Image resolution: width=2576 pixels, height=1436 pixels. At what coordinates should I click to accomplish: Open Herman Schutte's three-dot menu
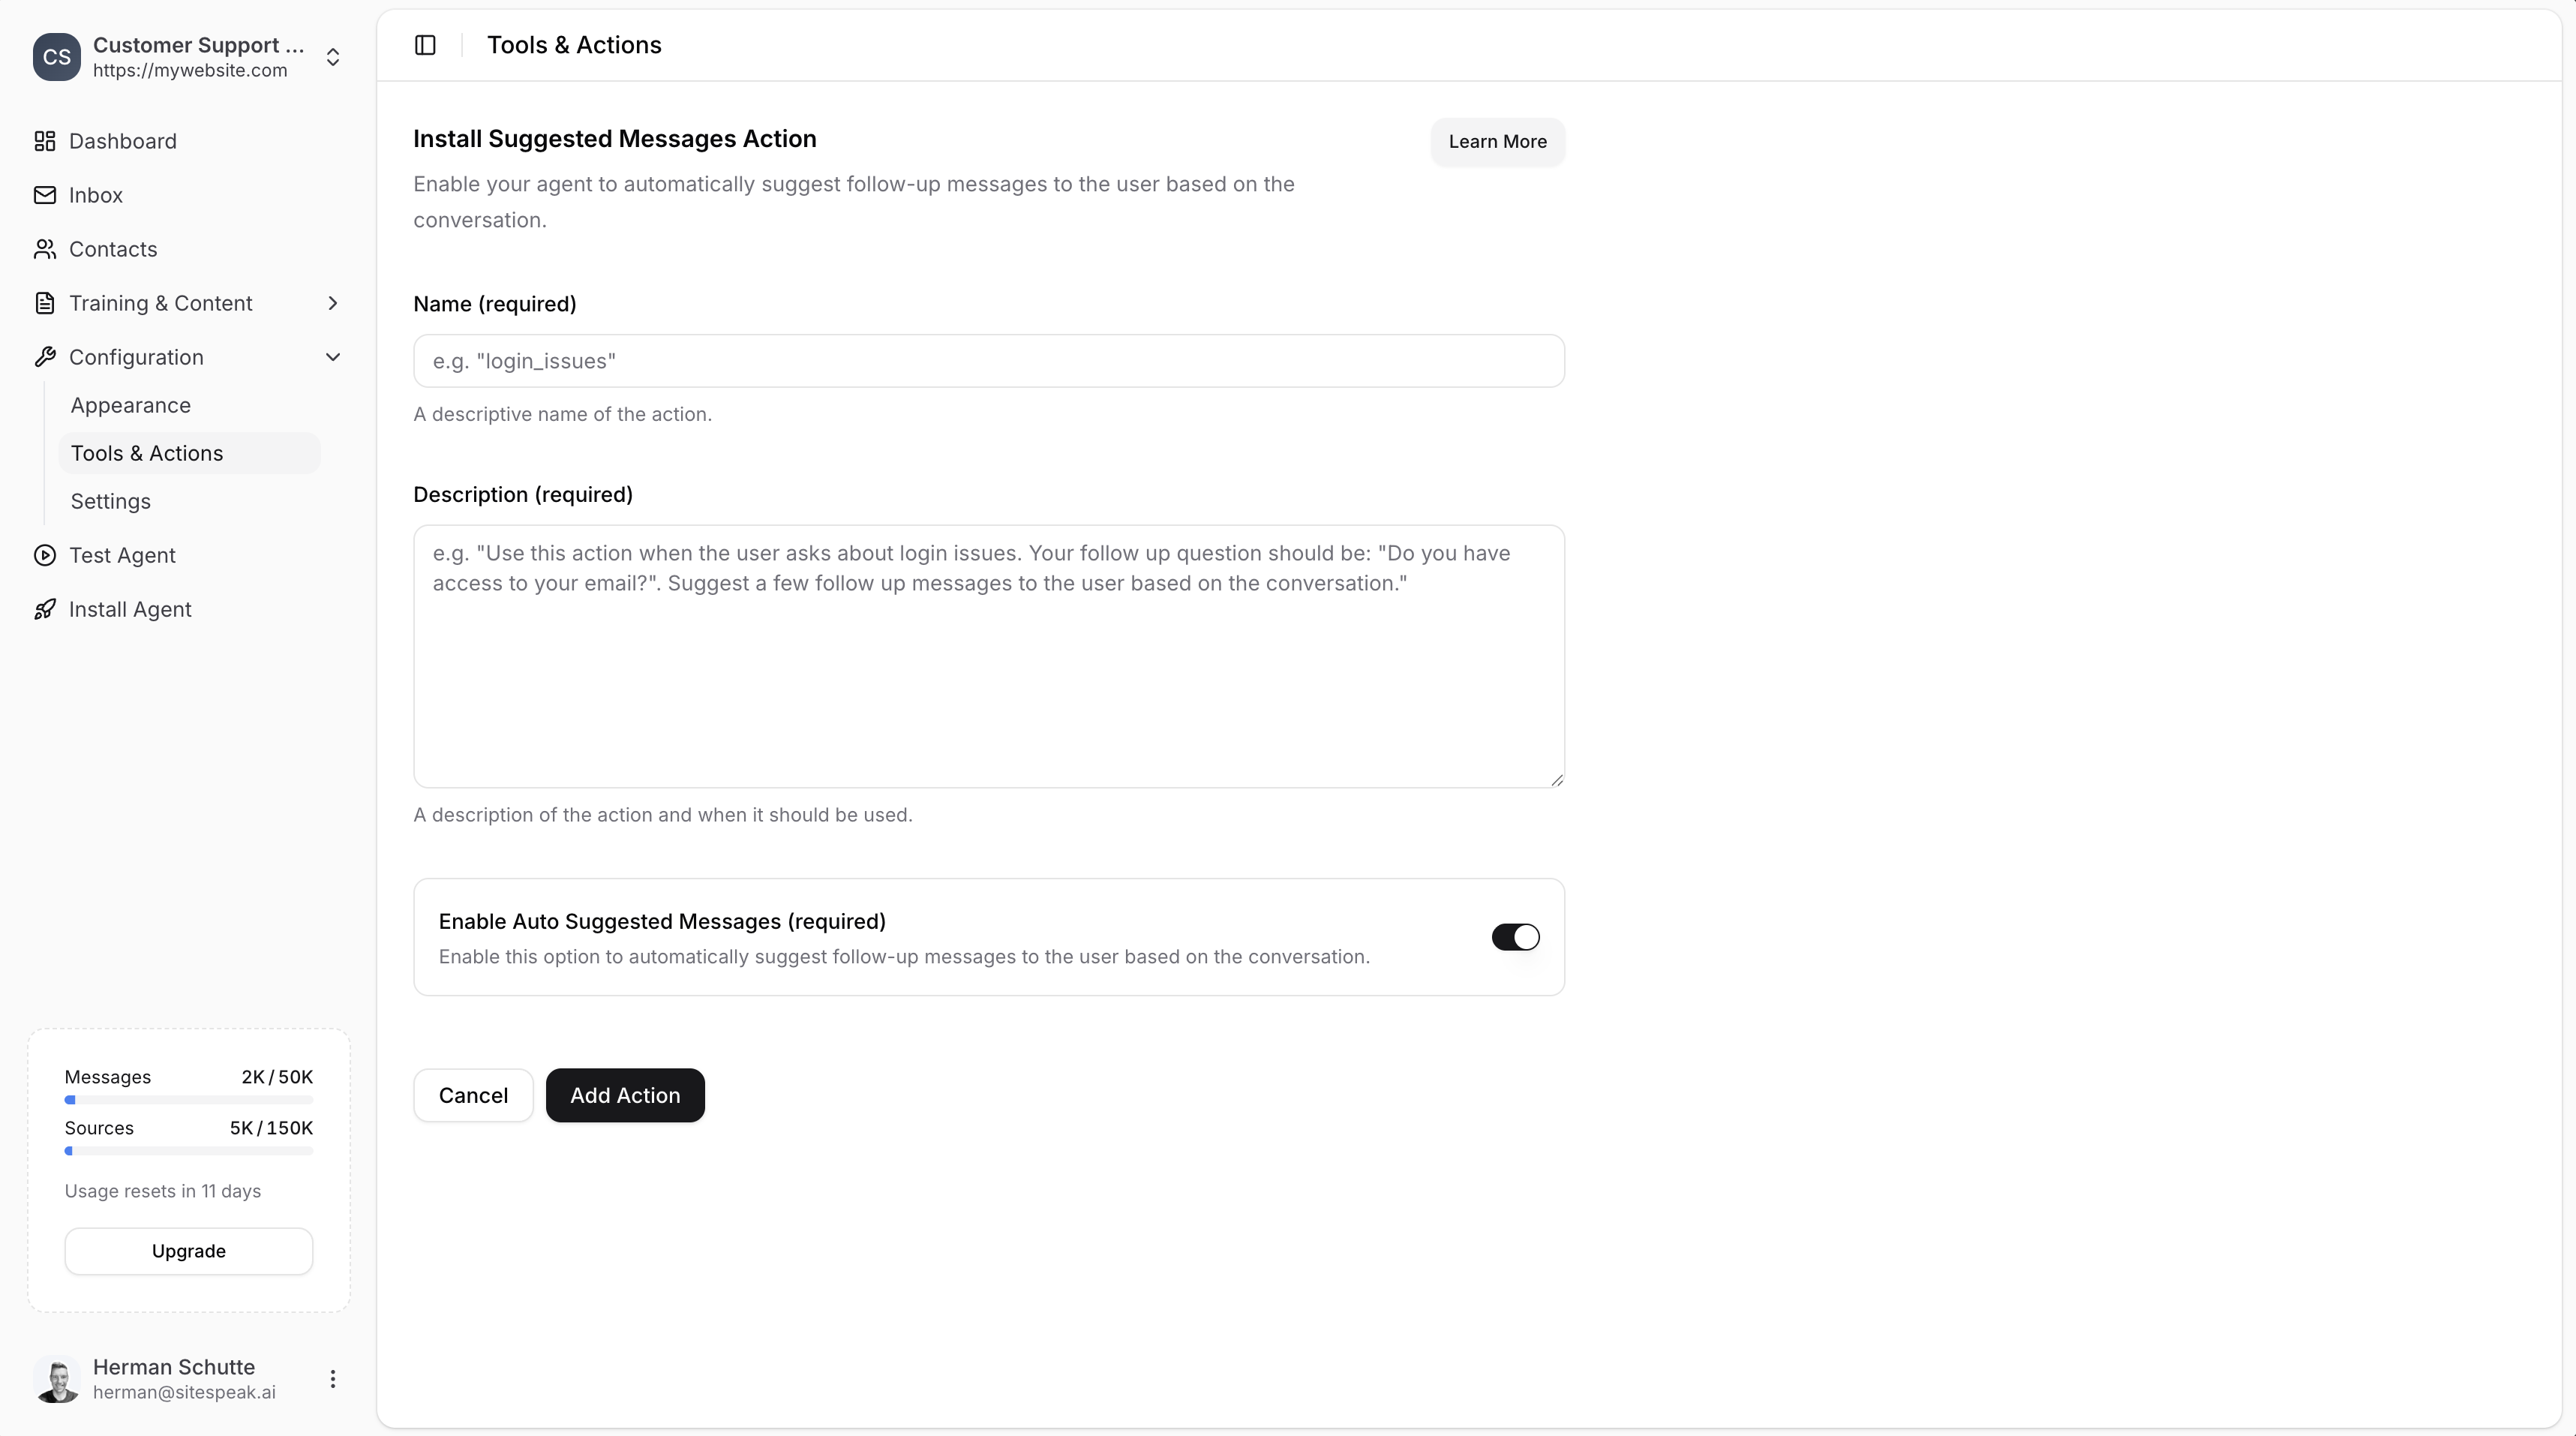[x=333, y=1379]
